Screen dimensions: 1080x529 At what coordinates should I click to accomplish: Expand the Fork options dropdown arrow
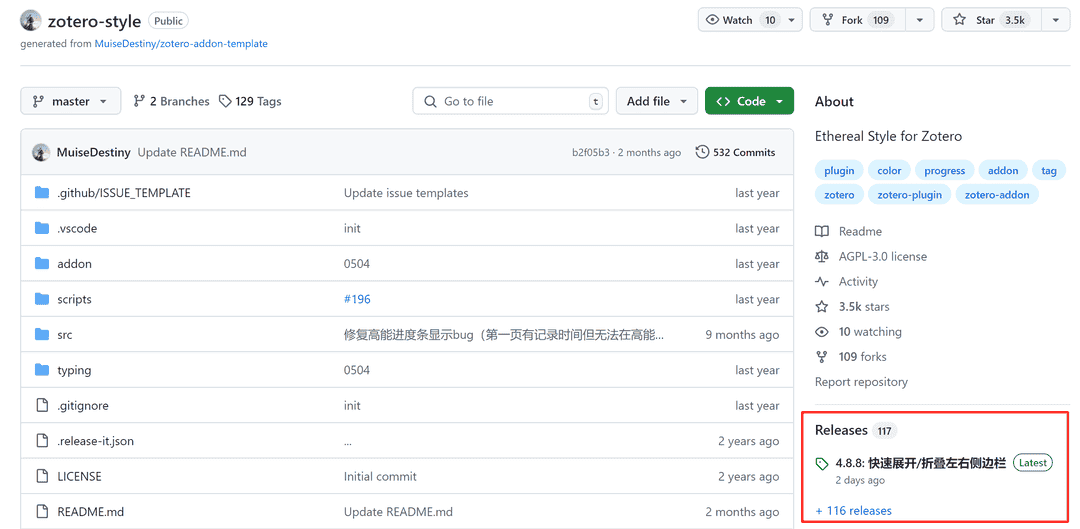pos(919,20)
